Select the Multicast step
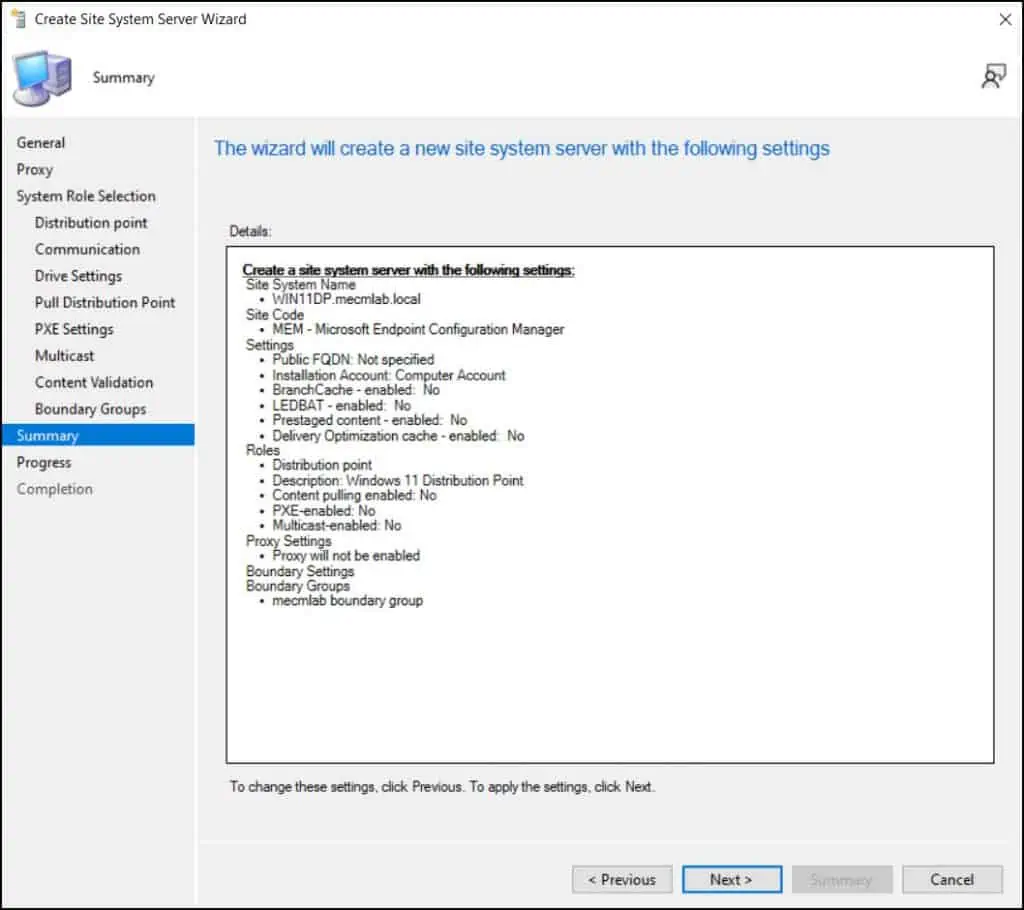The image size is (1024, 910). coord(65,356)
